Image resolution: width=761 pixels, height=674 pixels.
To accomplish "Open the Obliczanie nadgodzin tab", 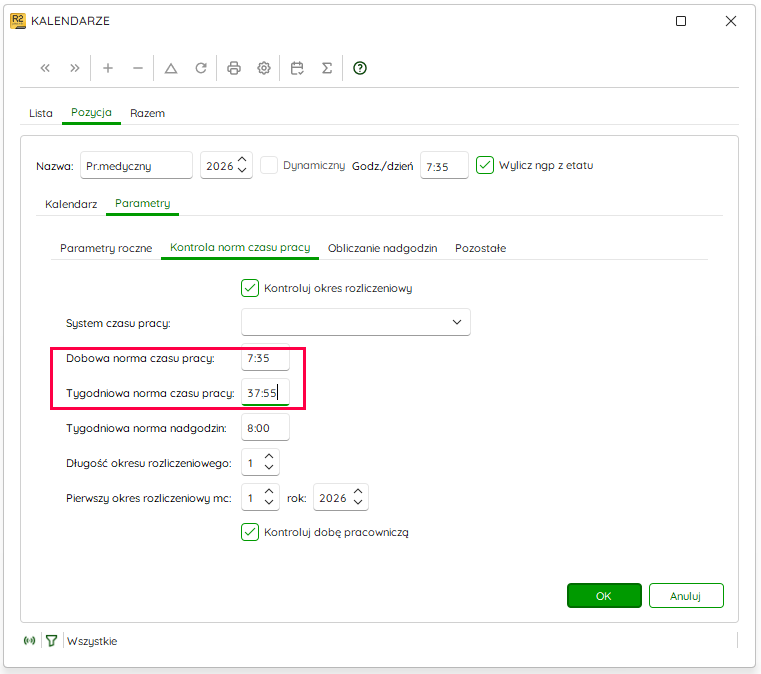I will 382,248.
